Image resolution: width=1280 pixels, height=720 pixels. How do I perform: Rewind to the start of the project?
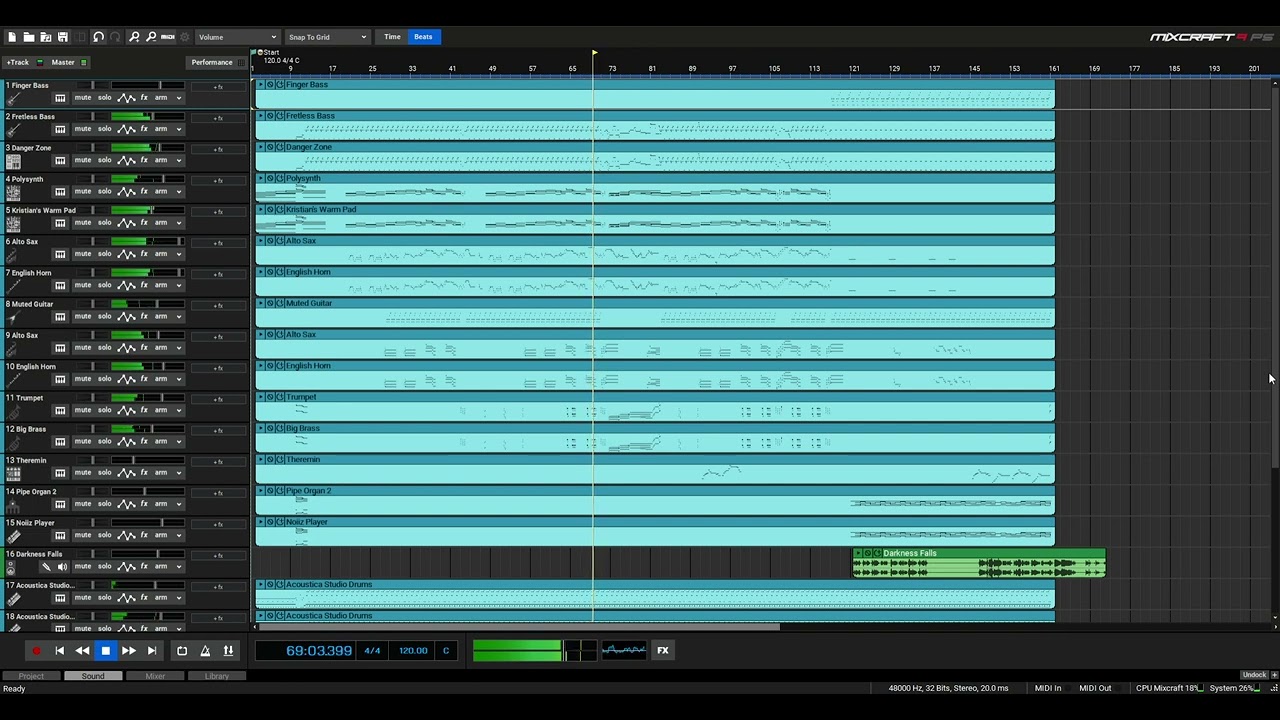pos(59,651)
